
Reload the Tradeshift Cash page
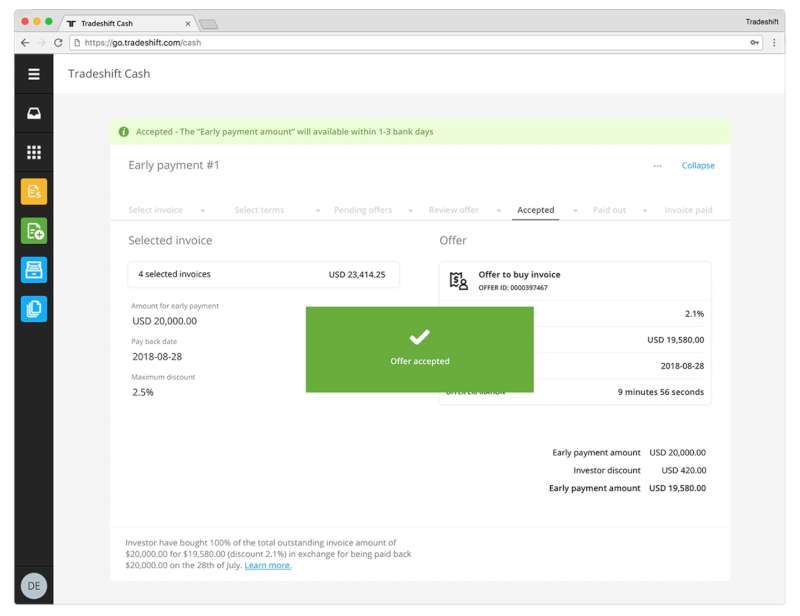pyautogui.click(x=58, y=43)
